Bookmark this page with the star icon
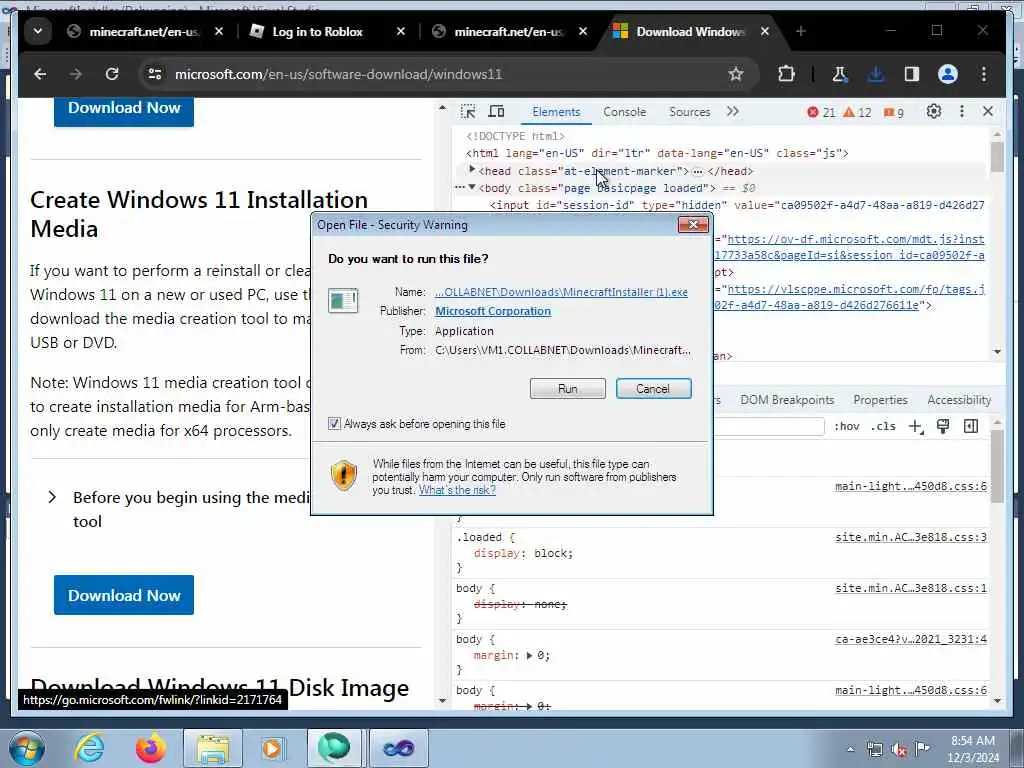1024x768 pixels. [x=736, y=74]
